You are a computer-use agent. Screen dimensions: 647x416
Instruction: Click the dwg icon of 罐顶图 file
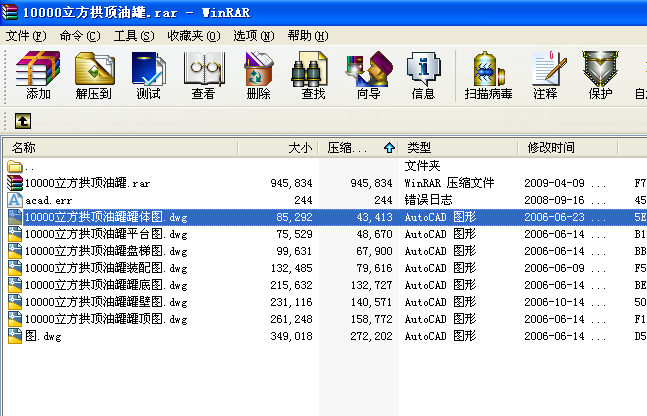15,319
